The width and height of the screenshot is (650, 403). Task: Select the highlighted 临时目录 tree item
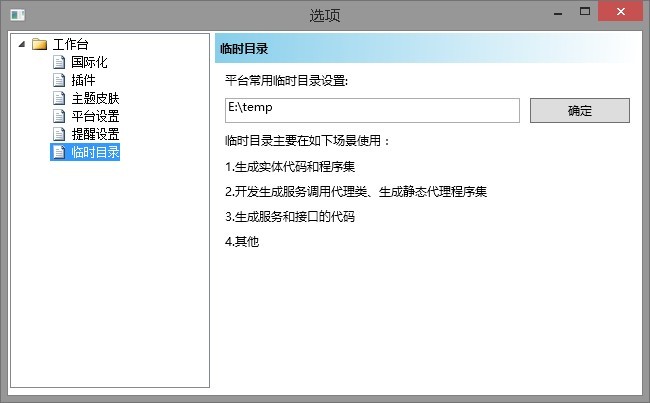click(x=85, y=152)
